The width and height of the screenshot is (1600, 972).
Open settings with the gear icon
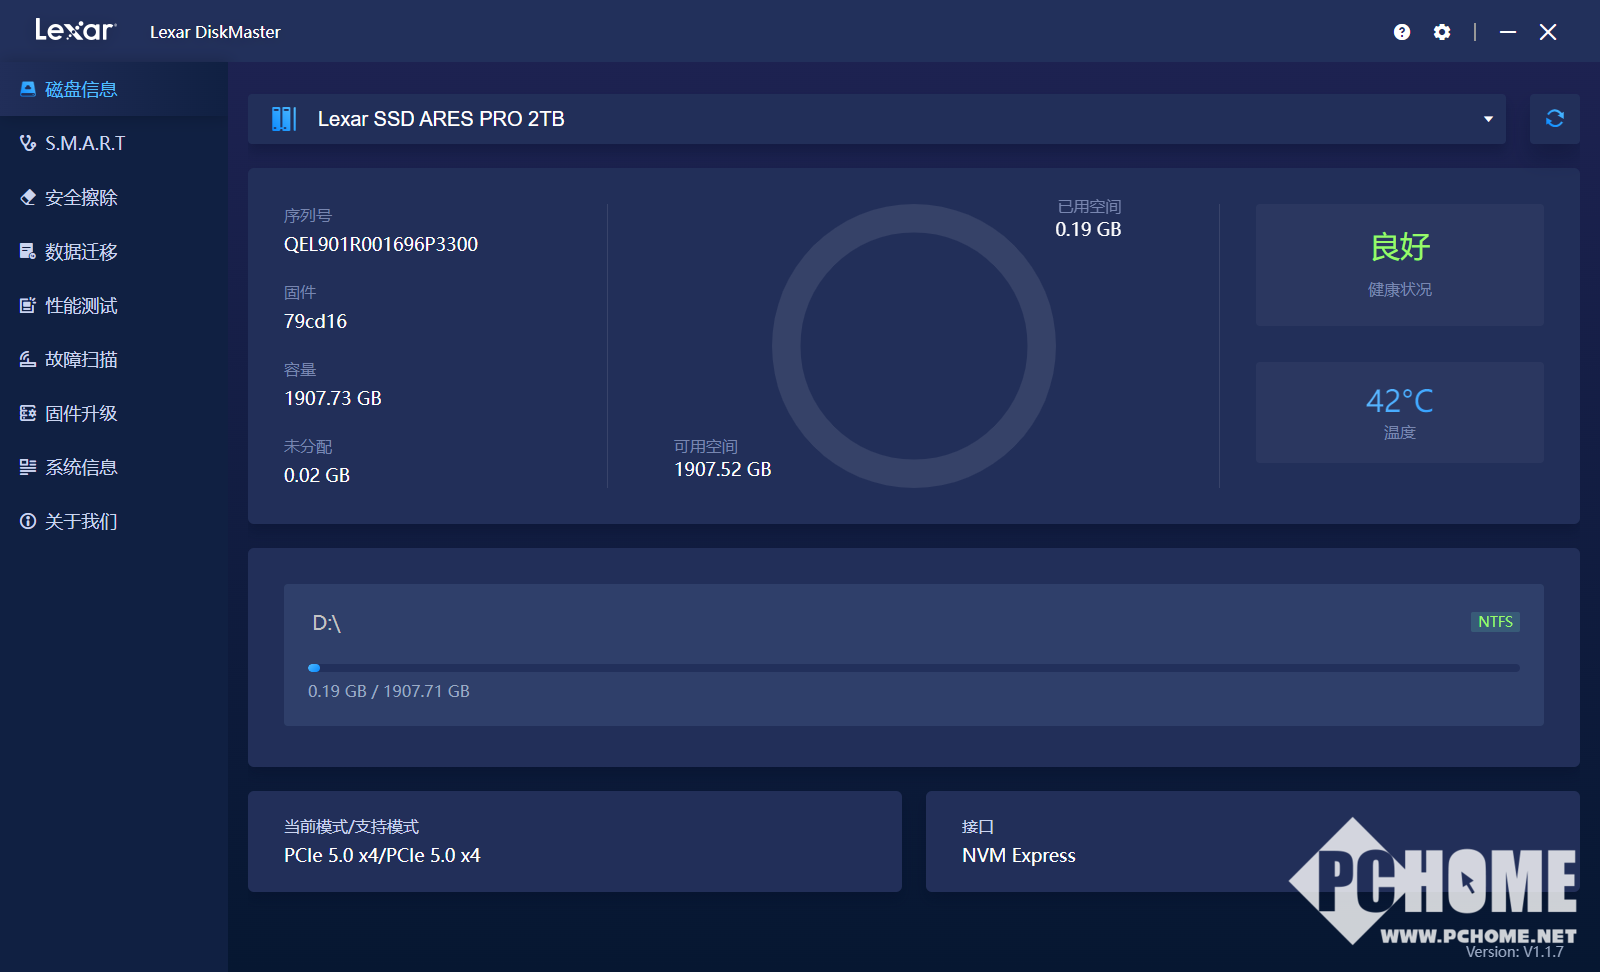click(1442, 32)
